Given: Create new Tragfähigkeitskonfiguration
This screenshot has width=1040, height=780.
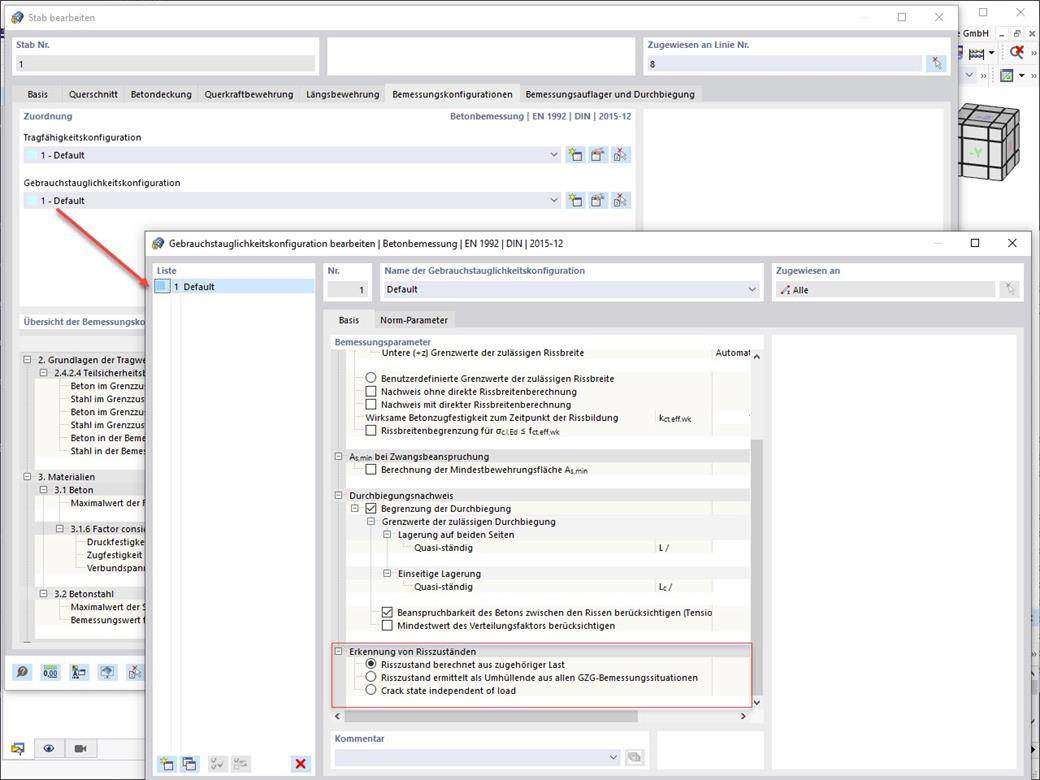Looking at the screenshot, I should coord(575,155).
